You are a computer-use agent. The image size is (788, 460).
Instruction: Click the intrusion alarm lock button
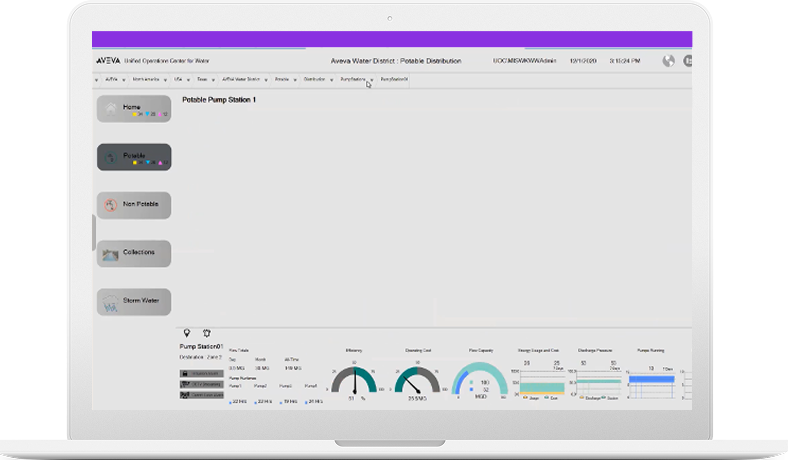(202, 374)
